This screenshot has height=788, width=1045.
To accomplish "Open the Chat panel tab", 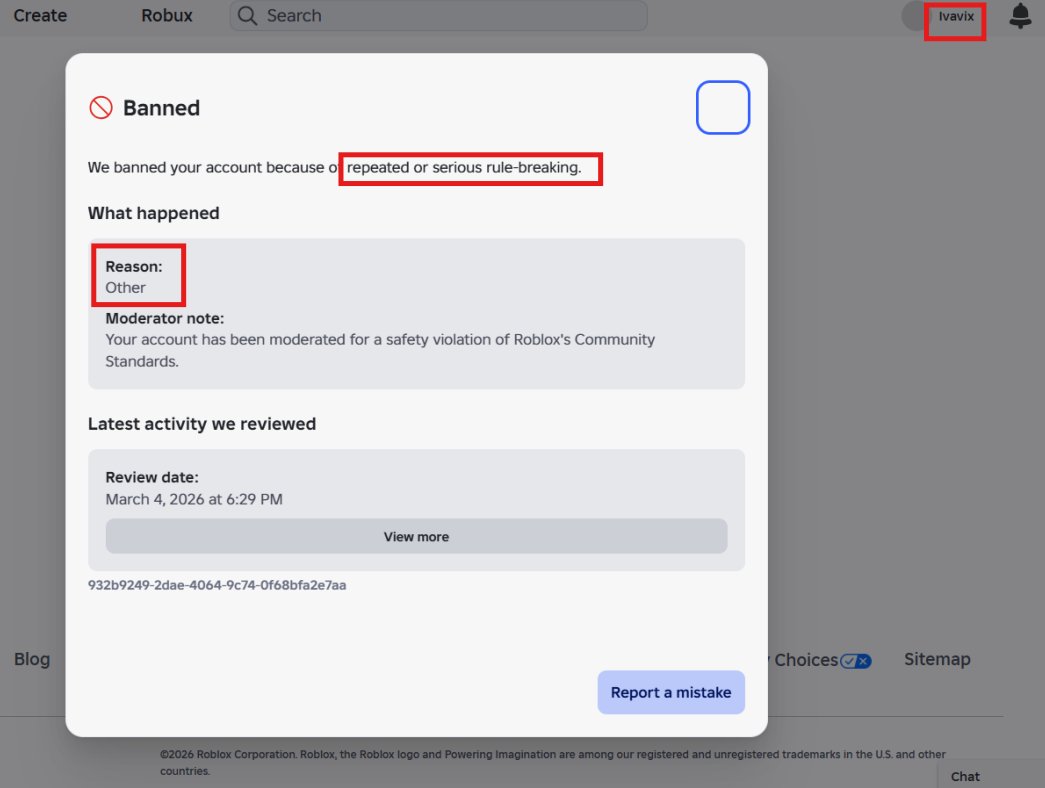I will (x=964, y=776).
